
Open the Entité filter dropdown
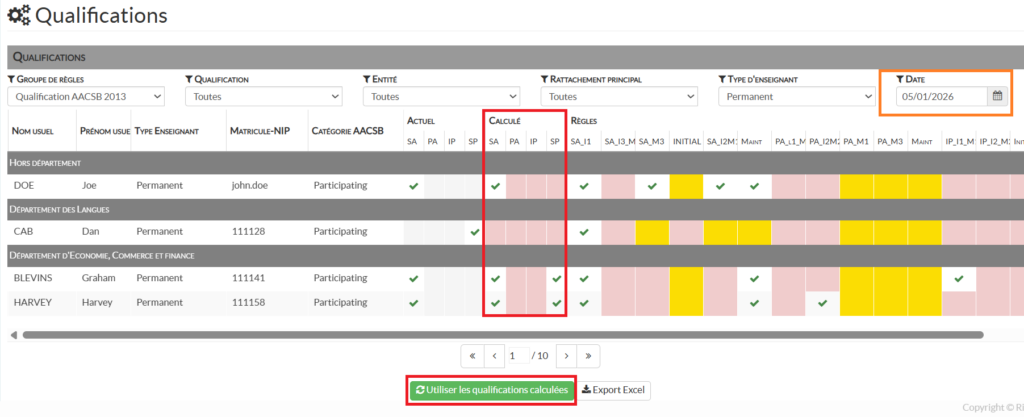[x=441, y=96]
